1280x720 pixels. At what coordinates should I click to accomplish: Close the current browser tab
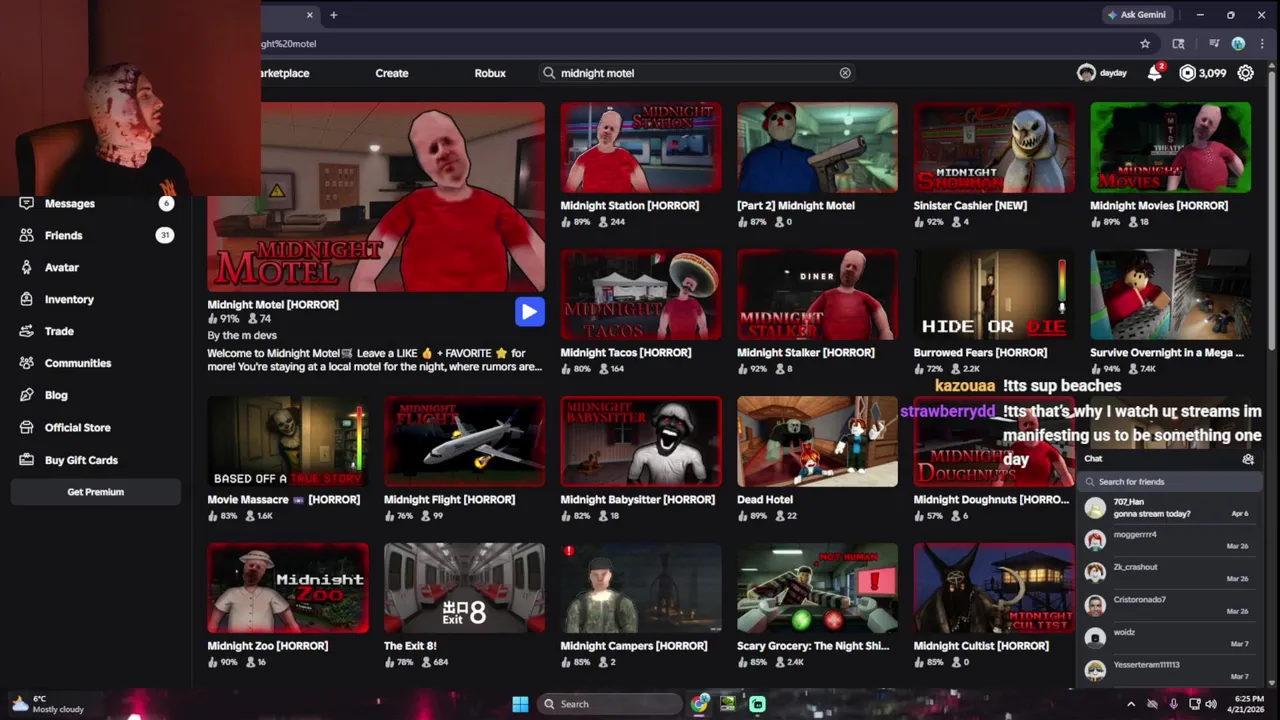(x=310, y=15)
